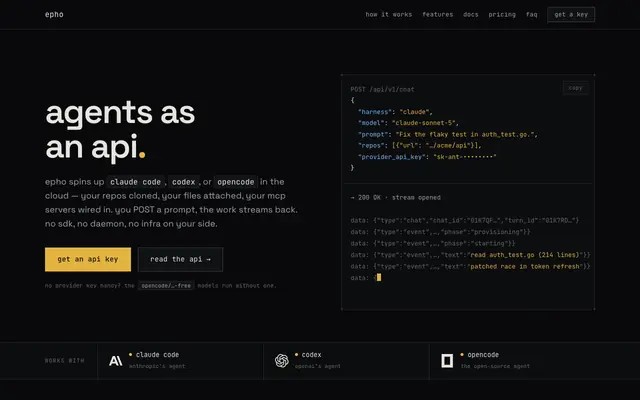Click the get a key header button
The image size is (640, 400).
click(571, 15)
